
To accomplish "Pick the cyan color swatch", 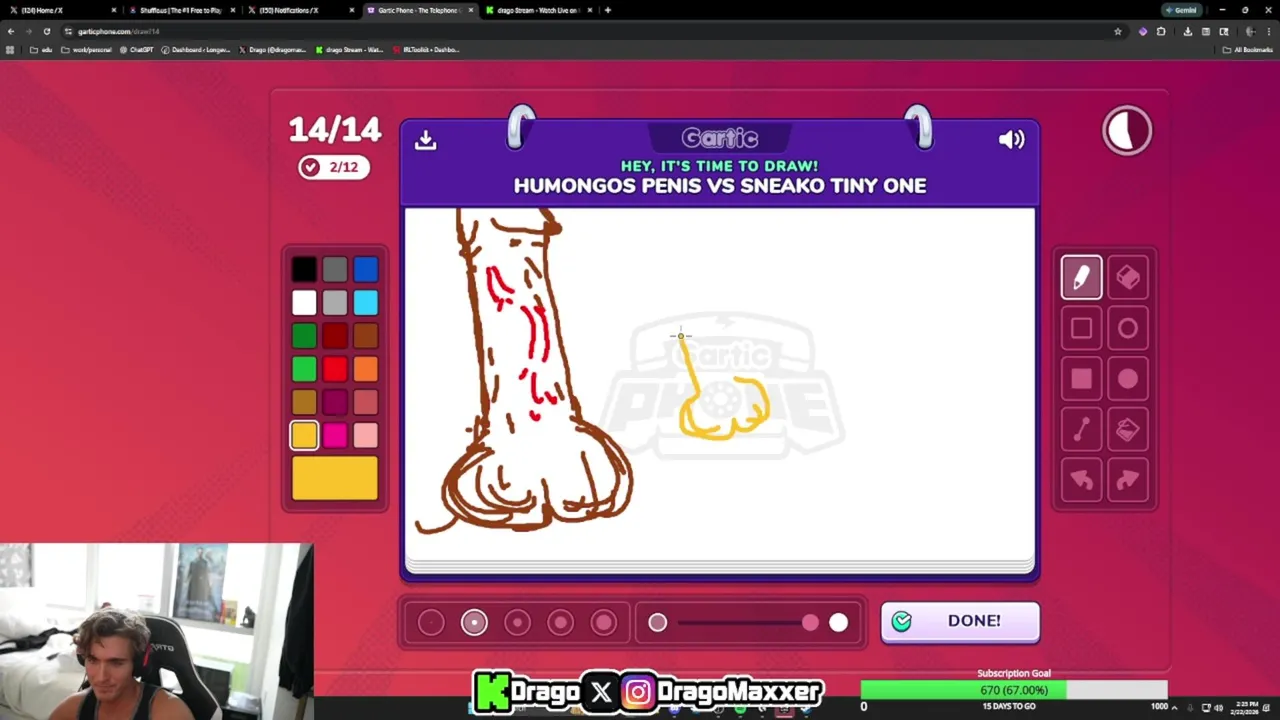I will point(366,302).
